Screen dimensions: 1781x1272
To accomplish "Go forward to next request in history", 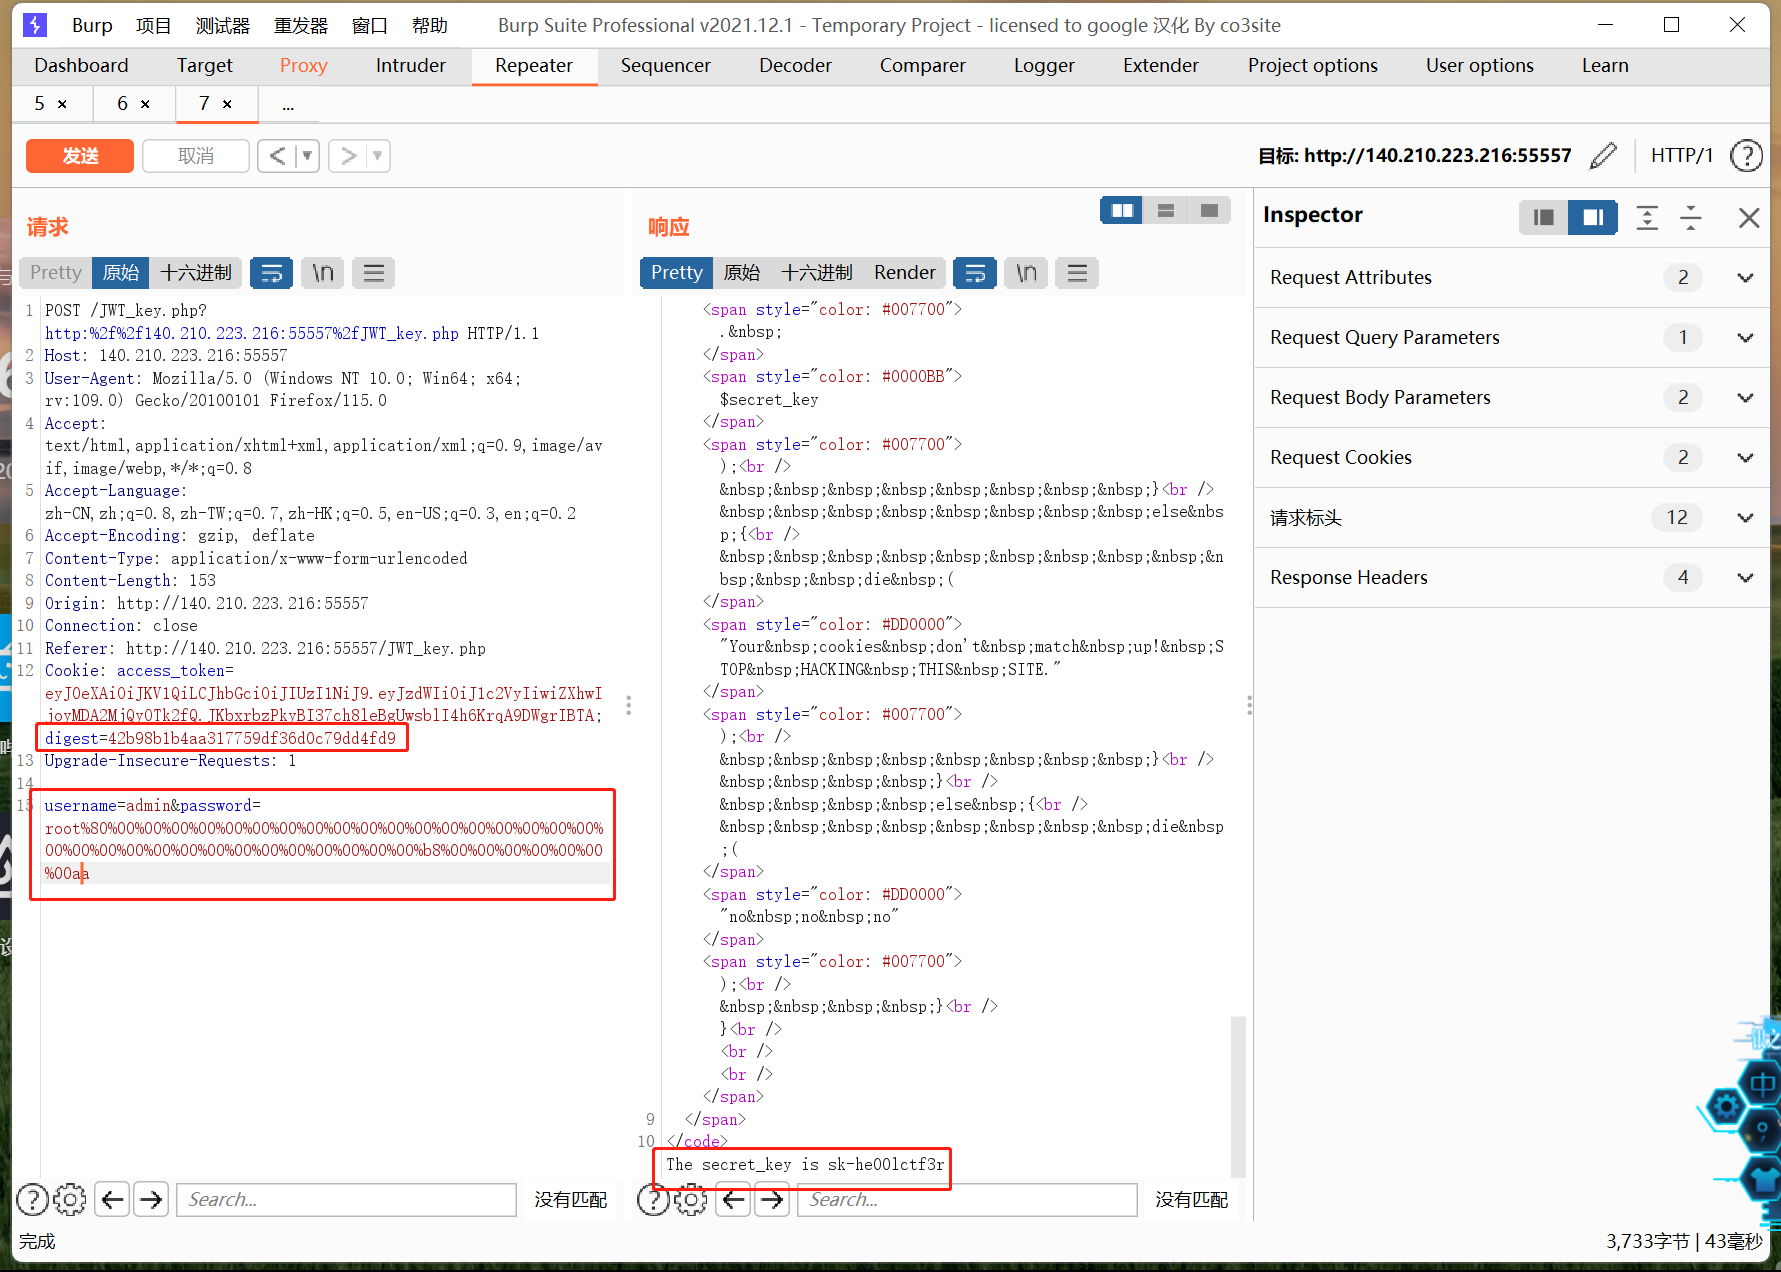I will (348, 156).
